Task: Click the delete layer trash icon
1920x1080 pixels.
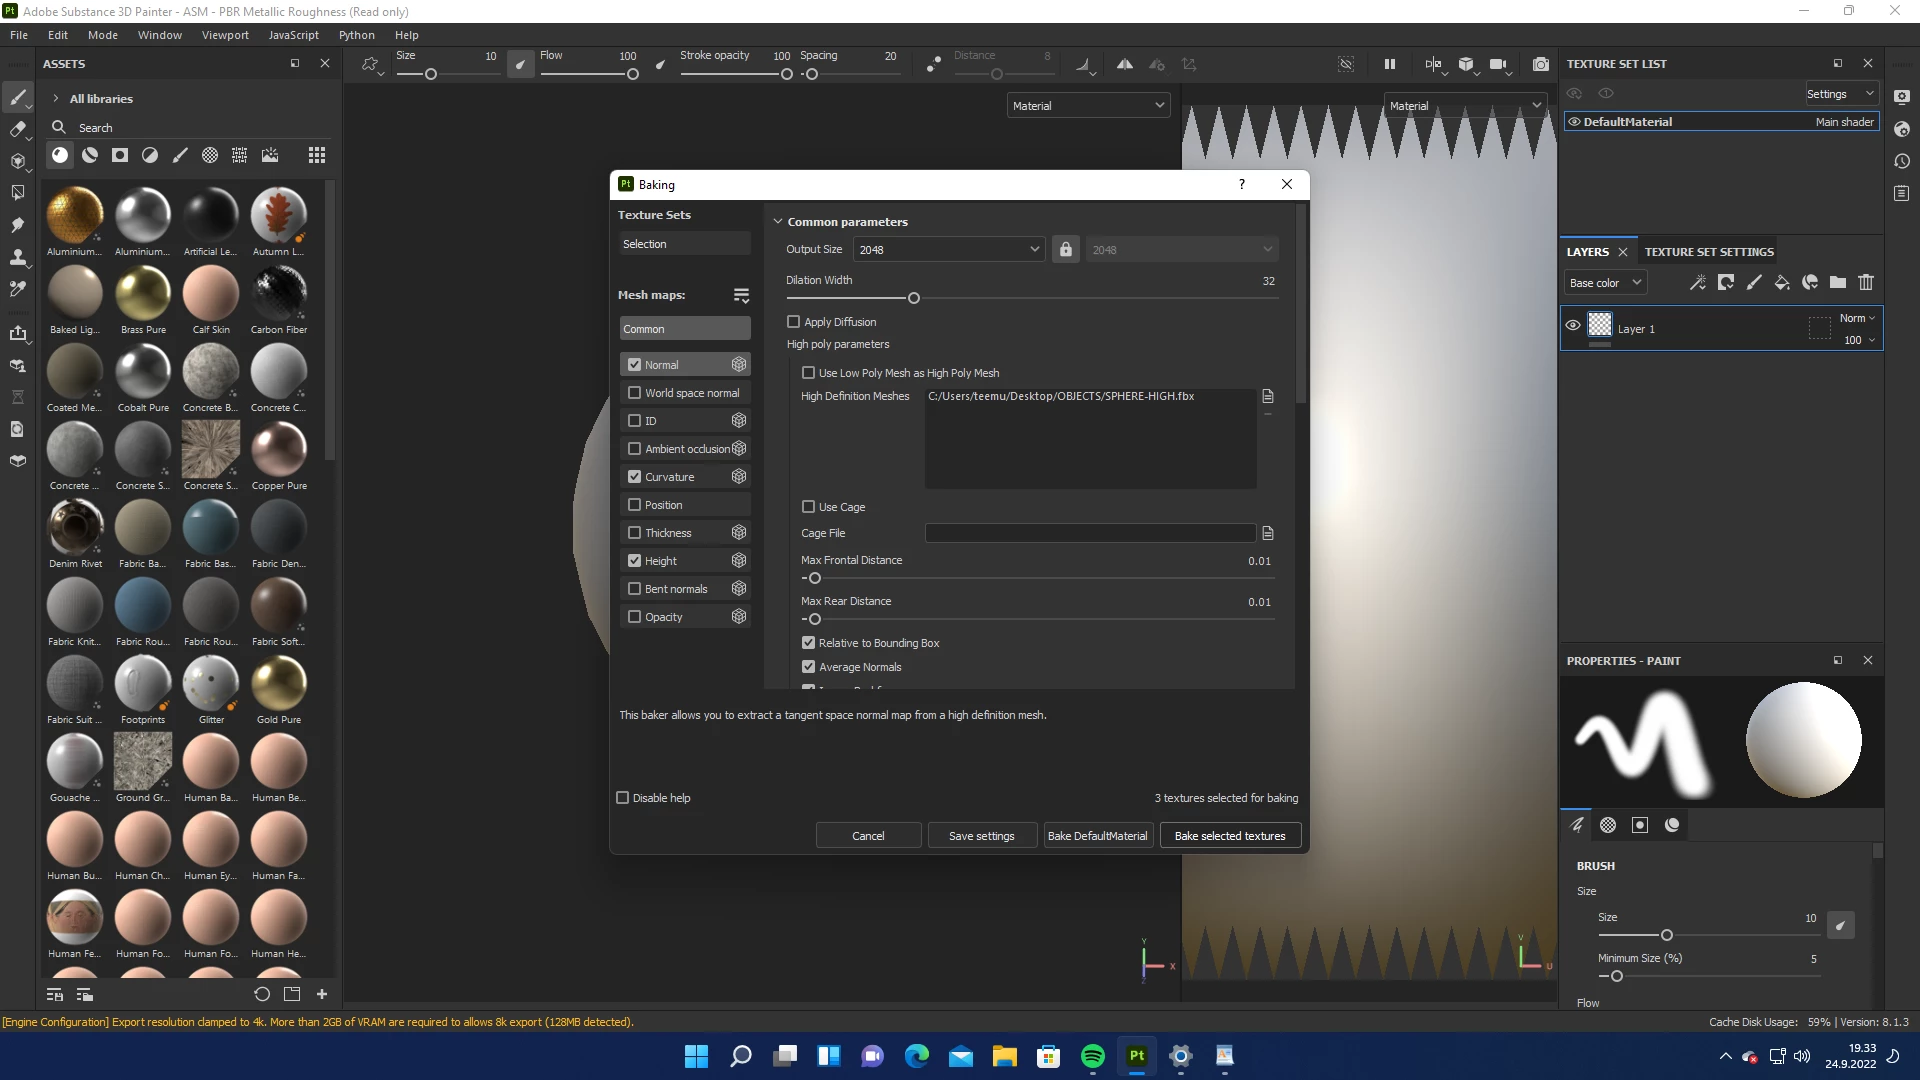Action: (x=1865, y=283)
